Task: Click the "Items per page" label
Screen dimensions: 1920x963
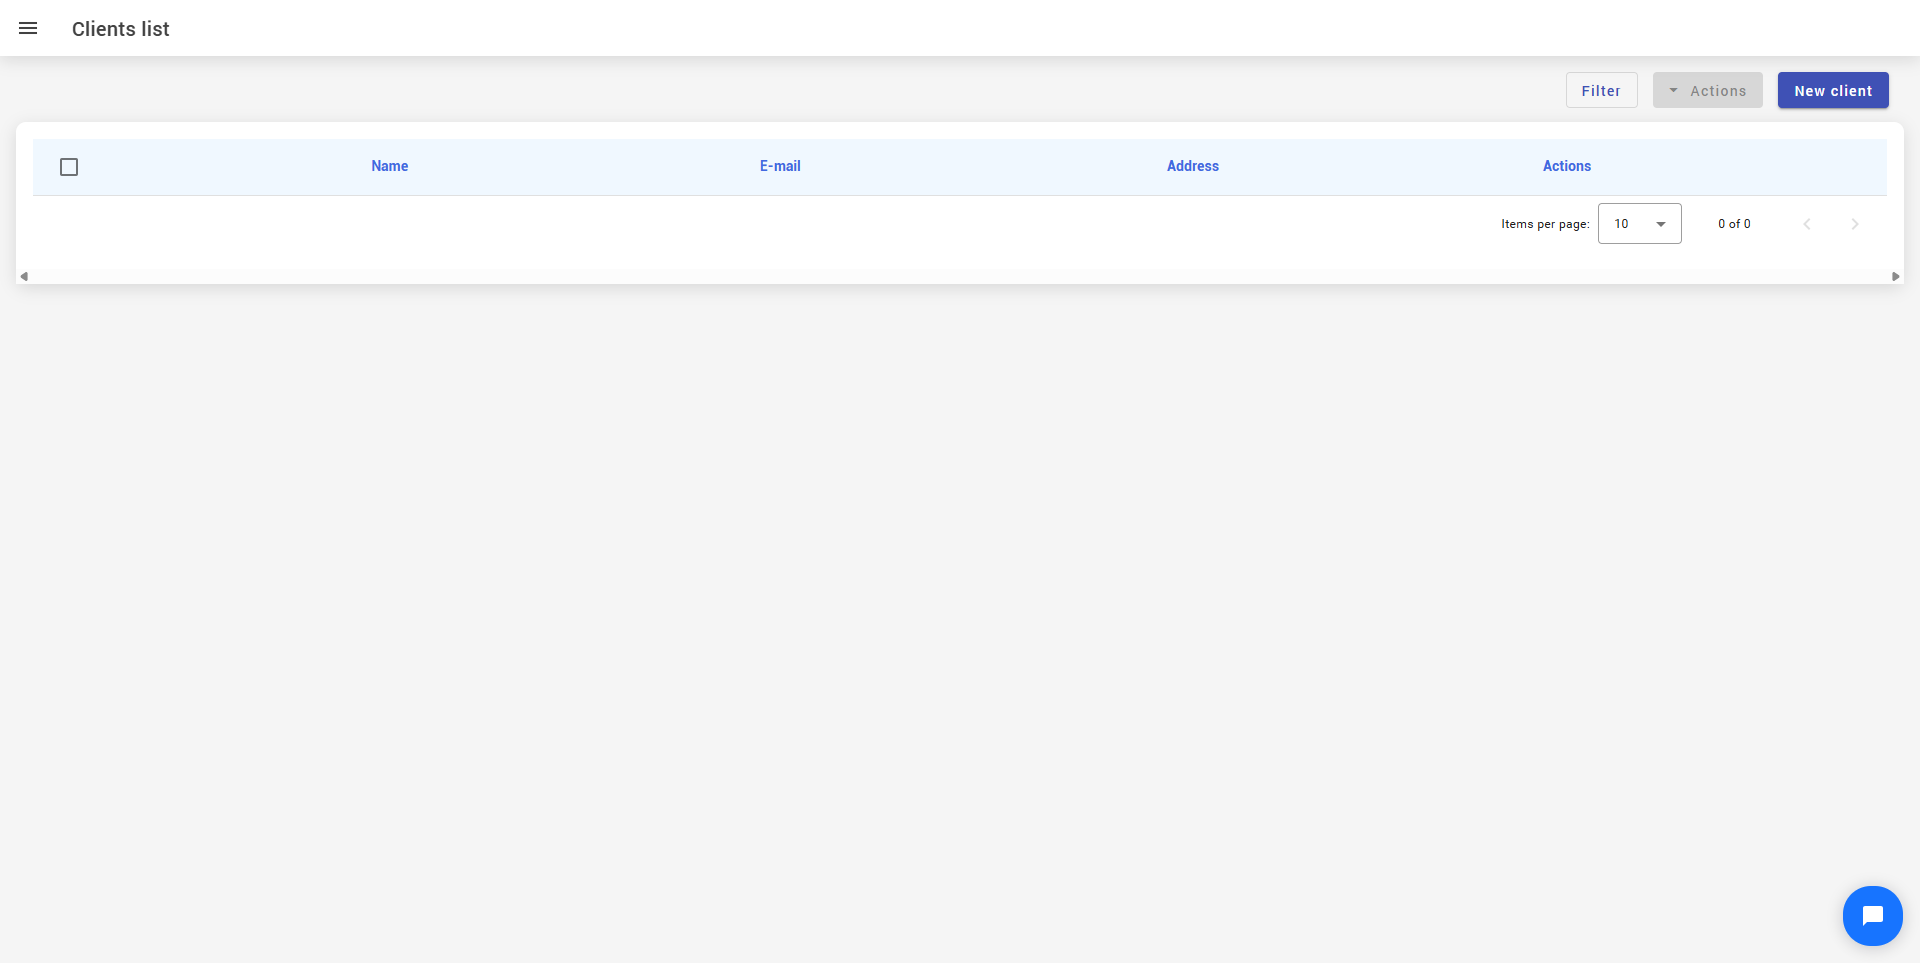Action: 1544,224
